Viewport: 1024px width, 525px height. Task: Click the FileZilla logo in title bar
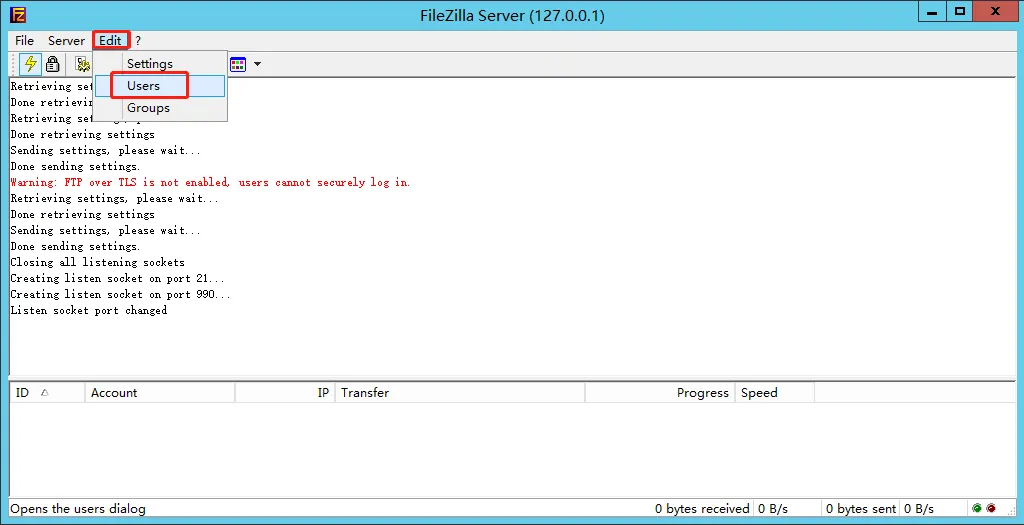pos(18,14)
